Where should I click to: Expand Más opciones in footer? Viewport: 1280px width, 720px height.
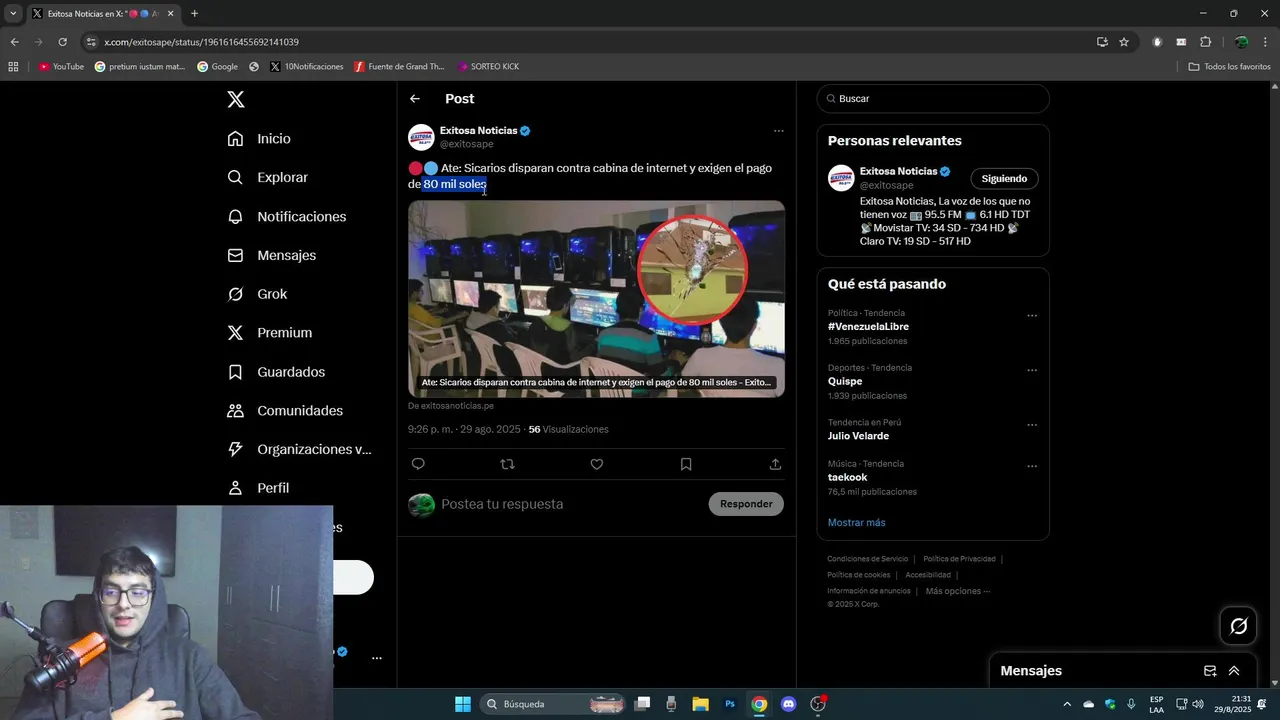(958, 591)
